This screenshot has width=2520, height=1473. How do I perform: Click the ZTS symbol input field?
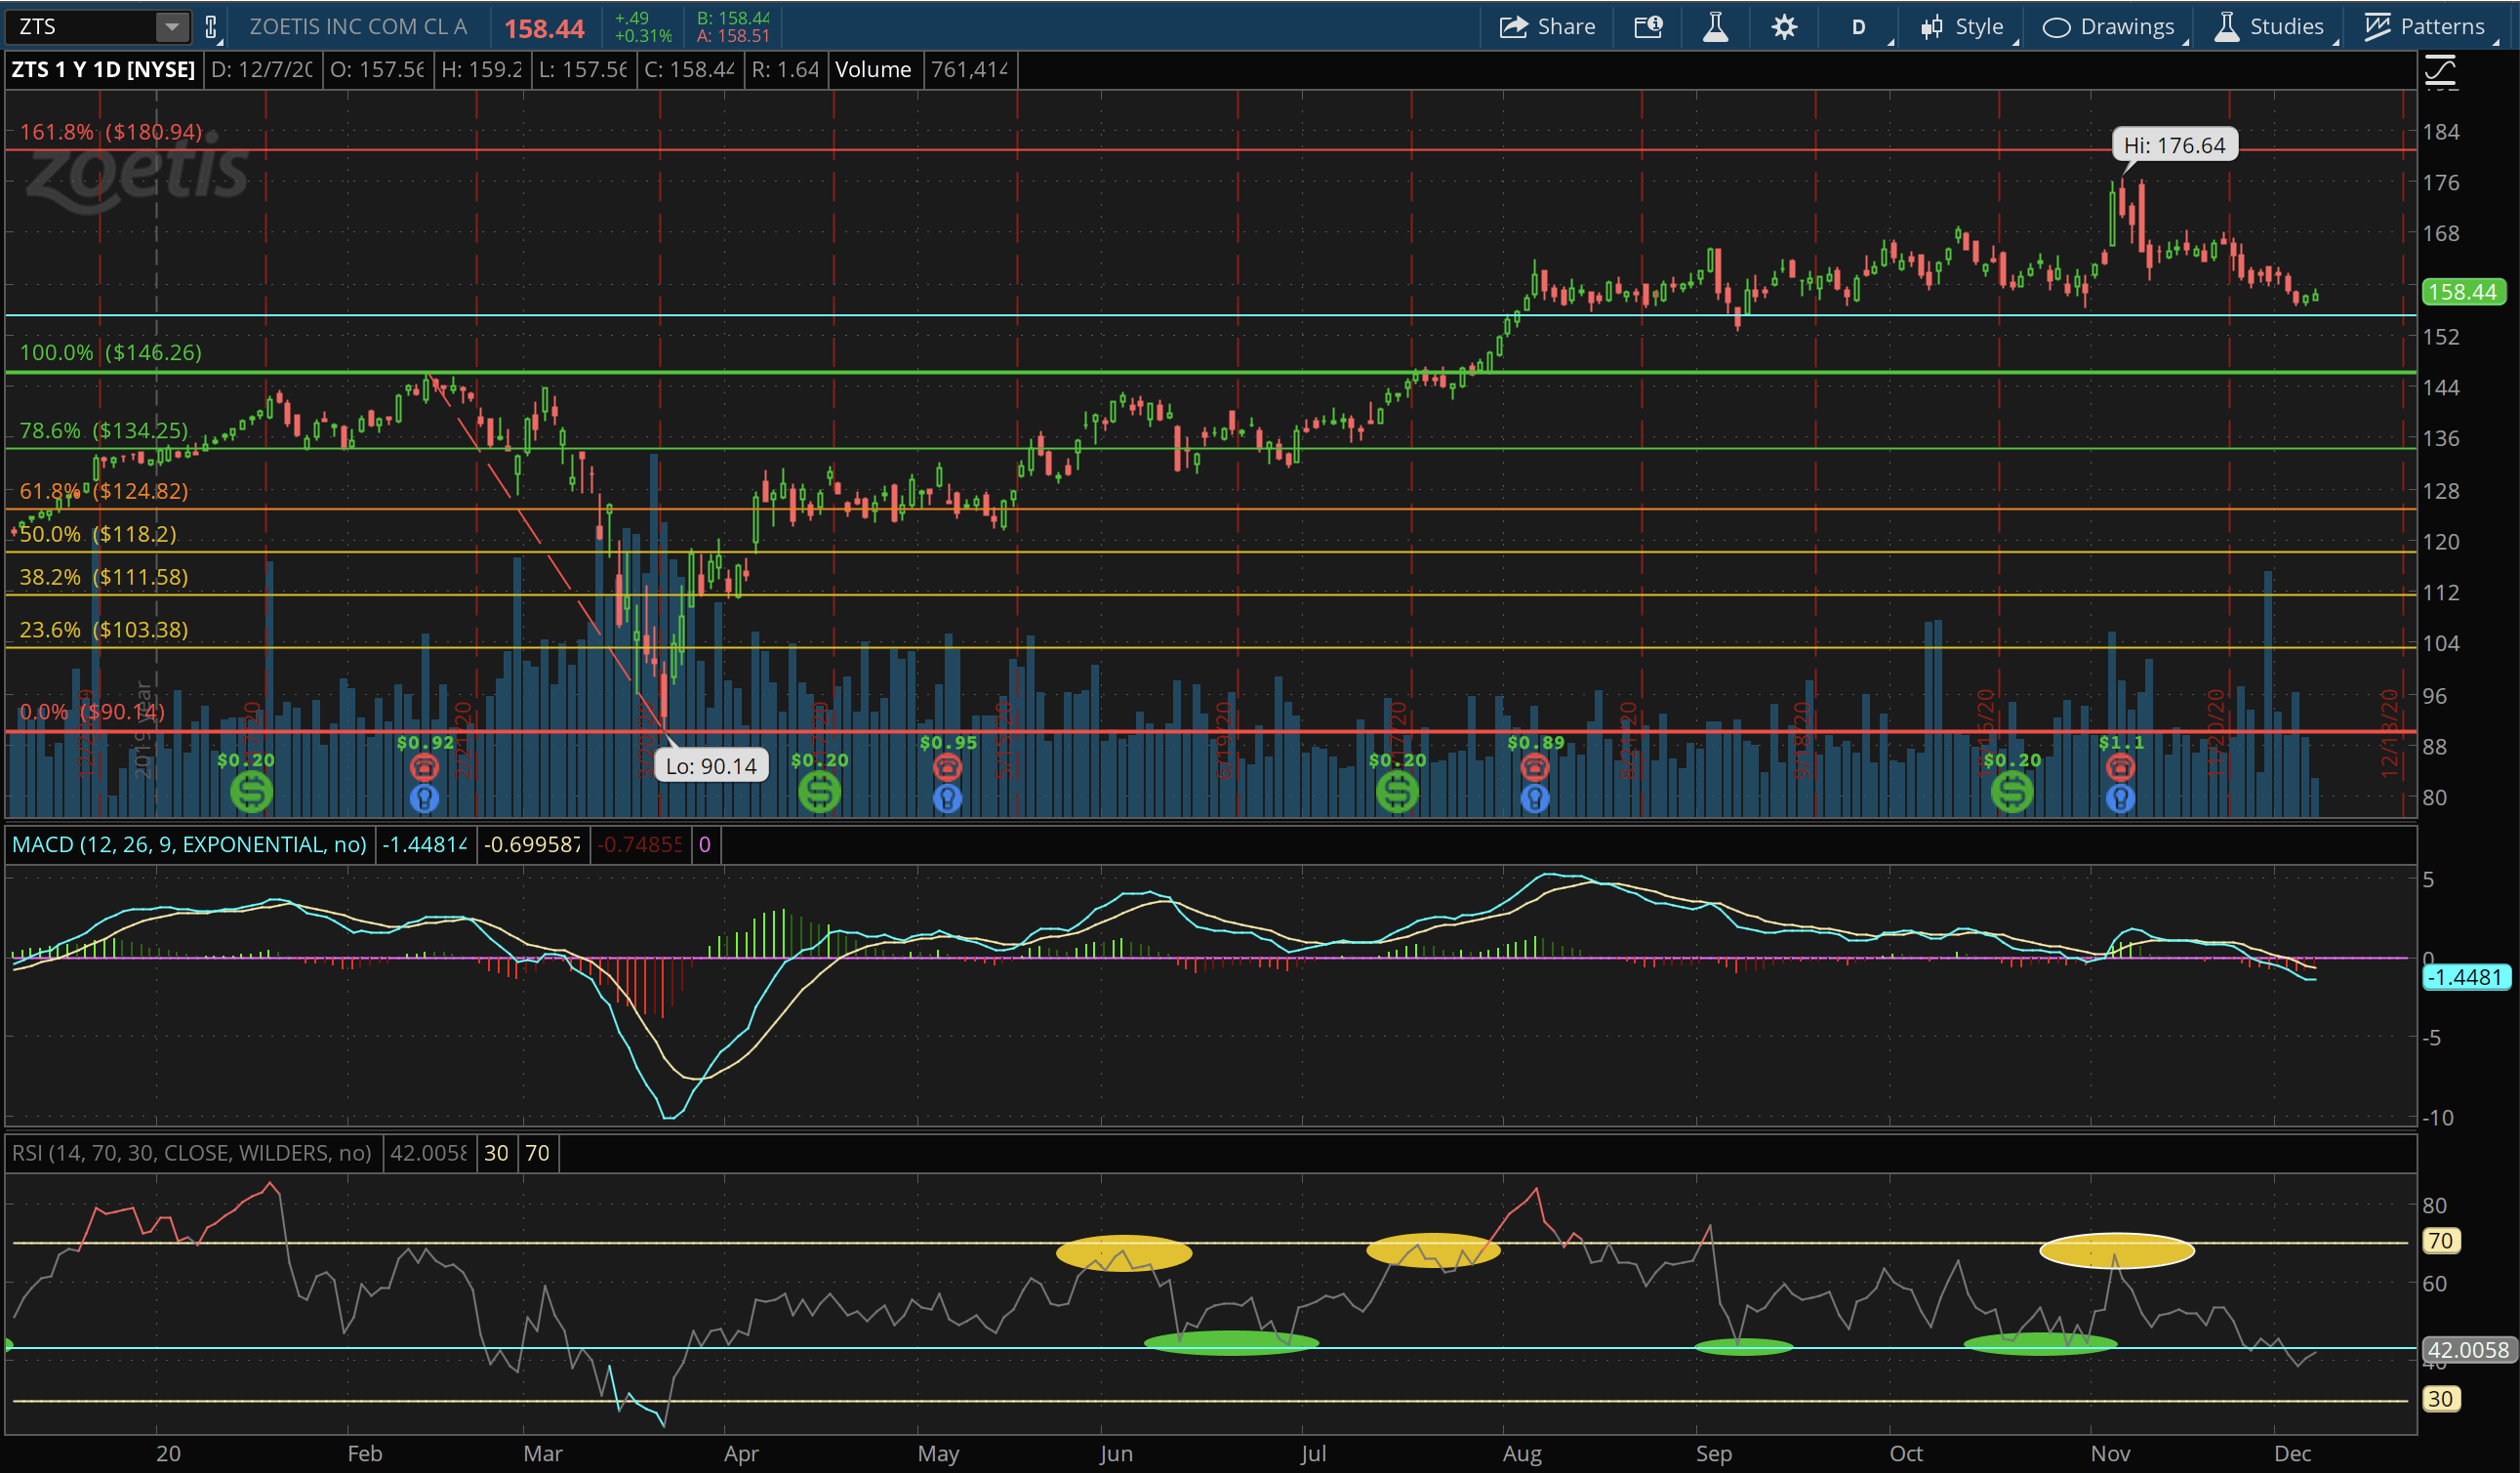pyautogui.click(x=82, y=27)
